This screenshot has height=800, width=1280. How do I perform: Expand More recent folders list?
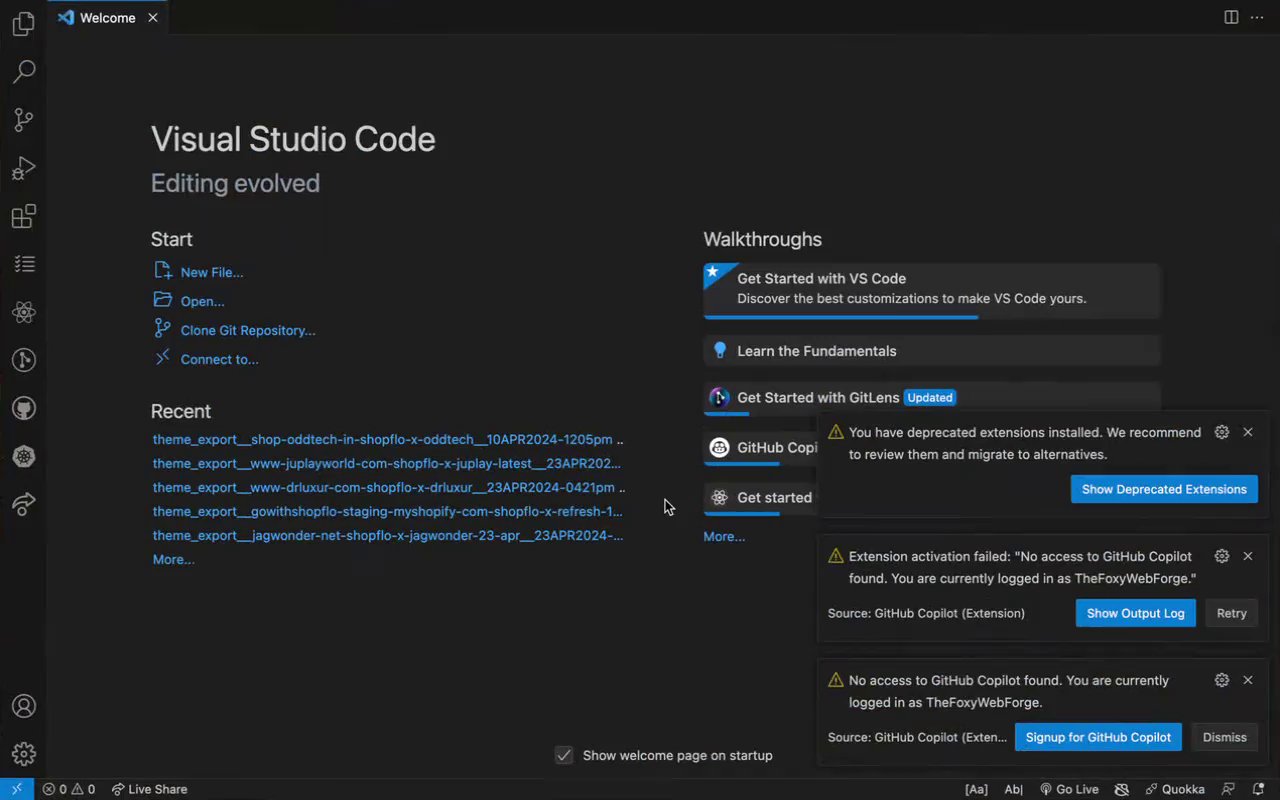(x=173, y=560)
